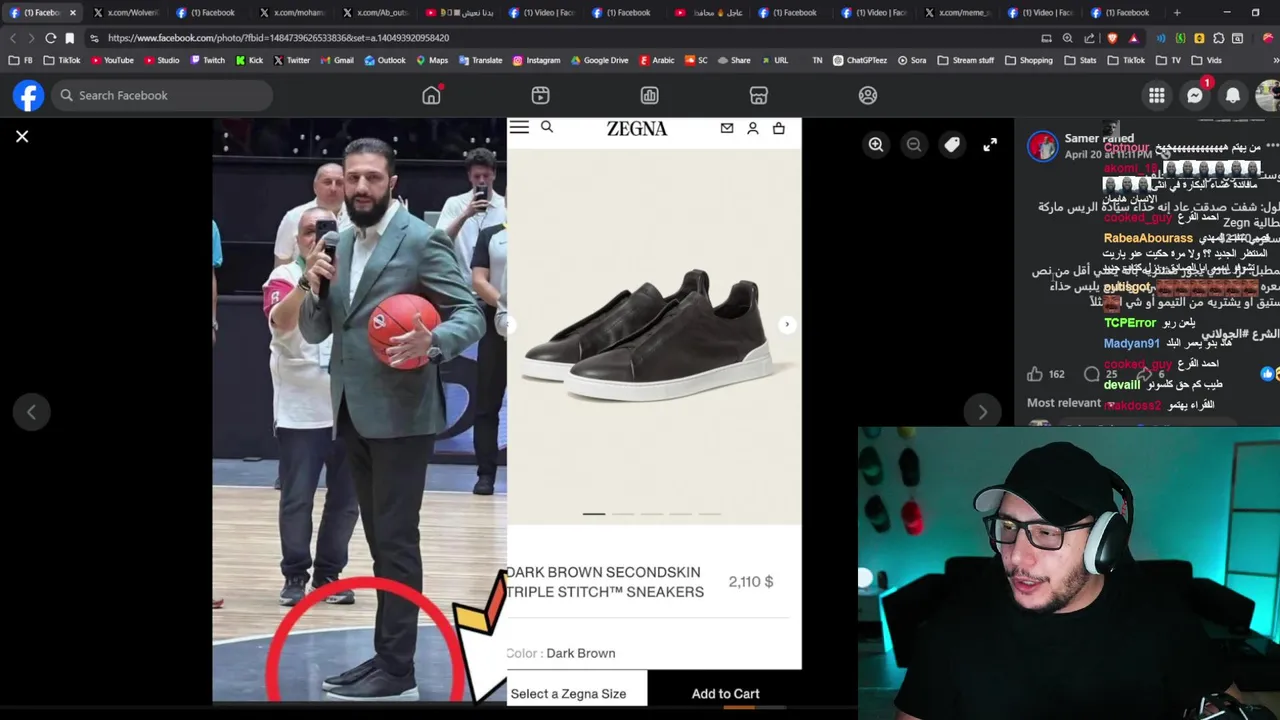
Task: Open the Twitch bookmark
Action: tap(208, 60)
